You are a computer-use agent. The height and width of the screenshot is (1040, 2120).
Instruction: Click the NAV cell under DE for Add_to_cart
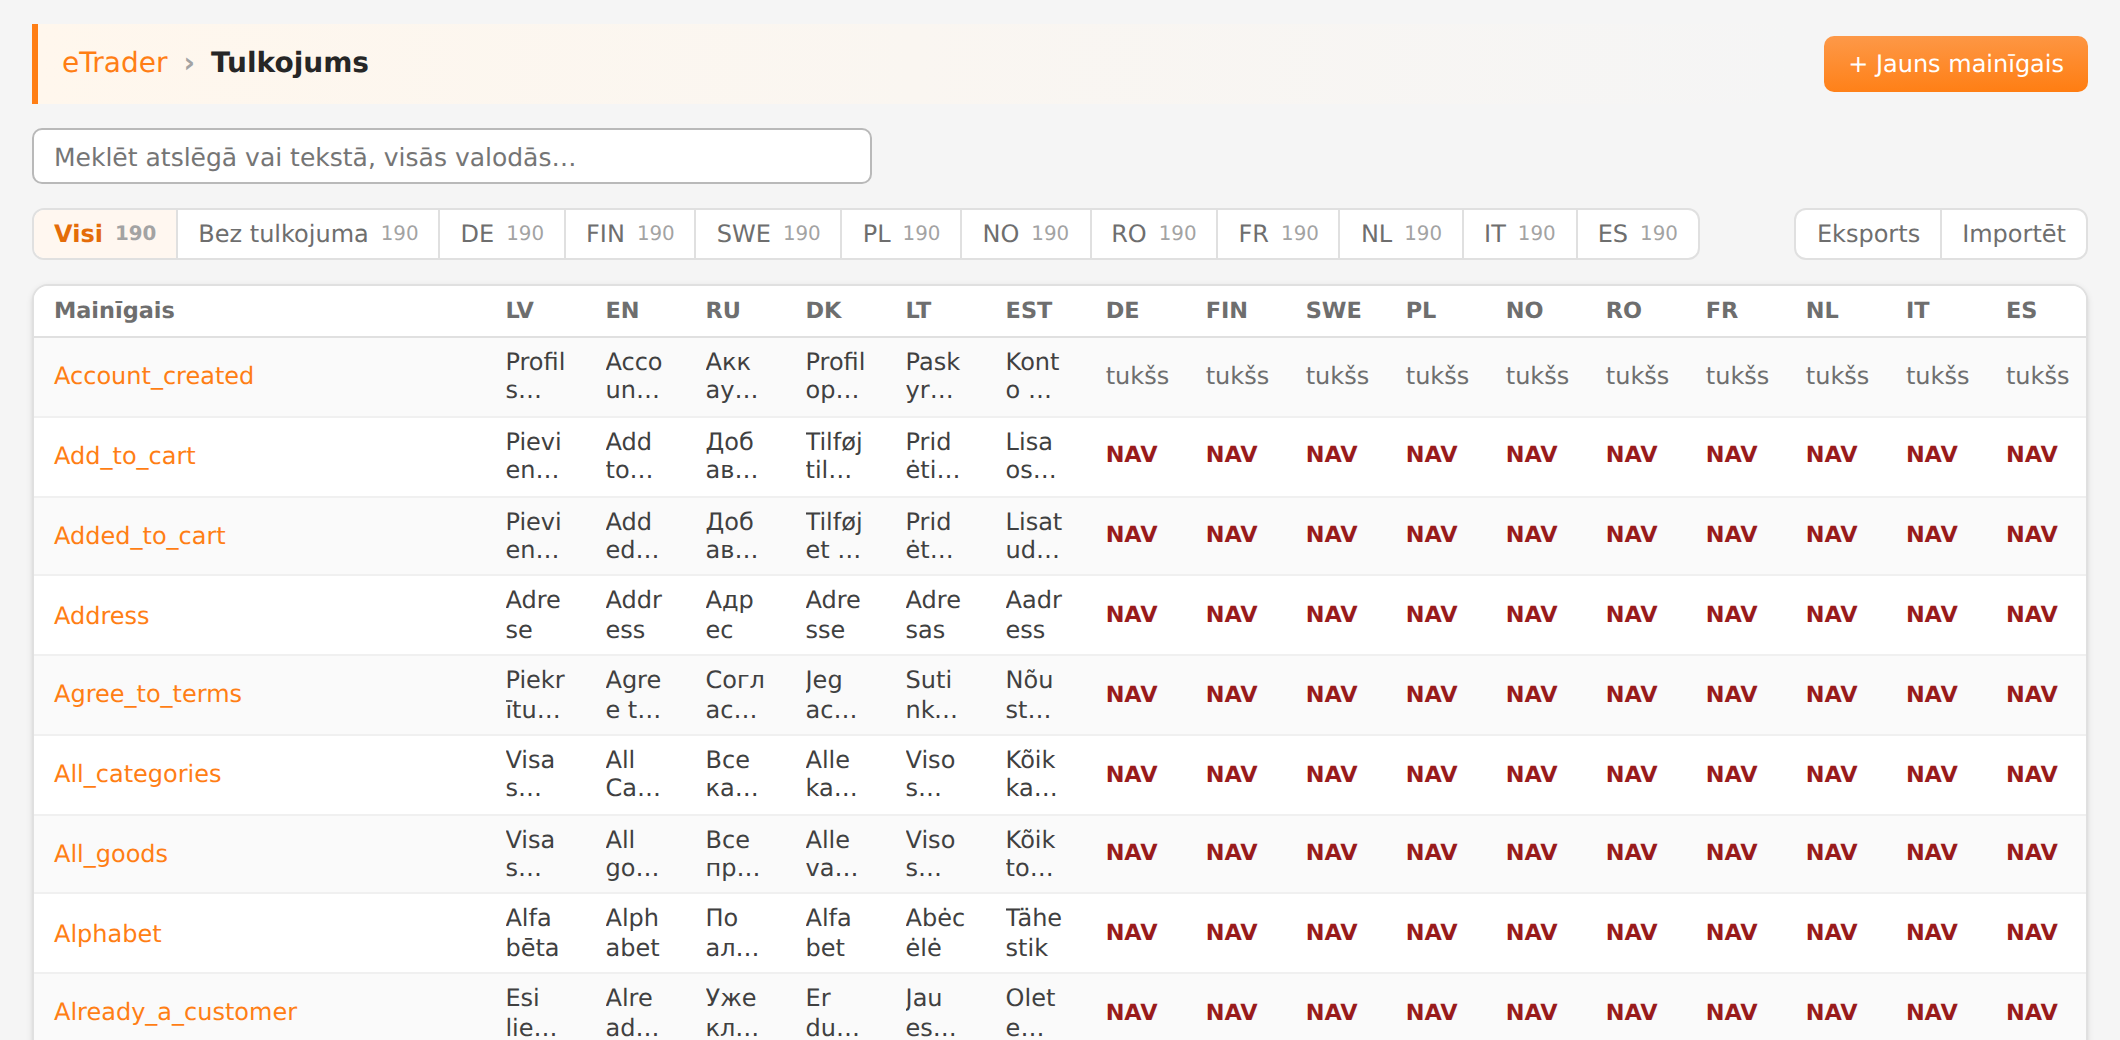(1132, 455)
